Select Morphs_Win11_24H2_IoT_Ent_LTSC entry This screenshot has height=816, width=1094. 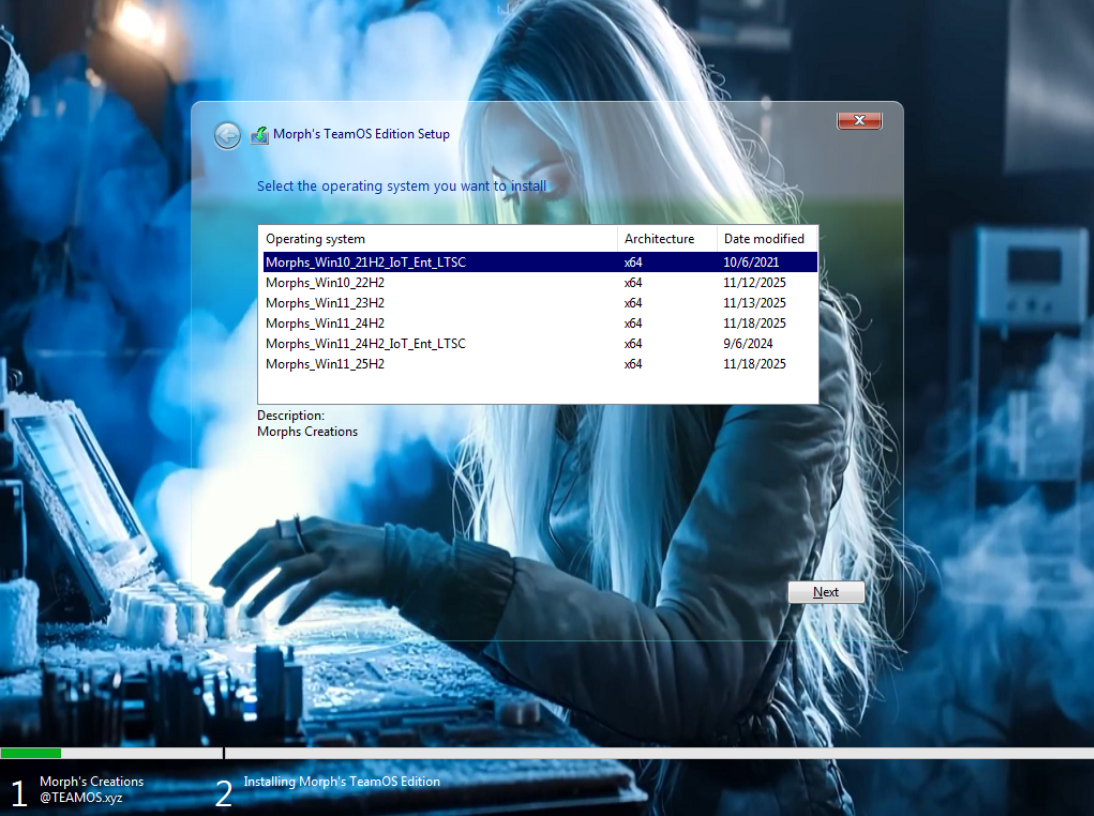[540, 343]
